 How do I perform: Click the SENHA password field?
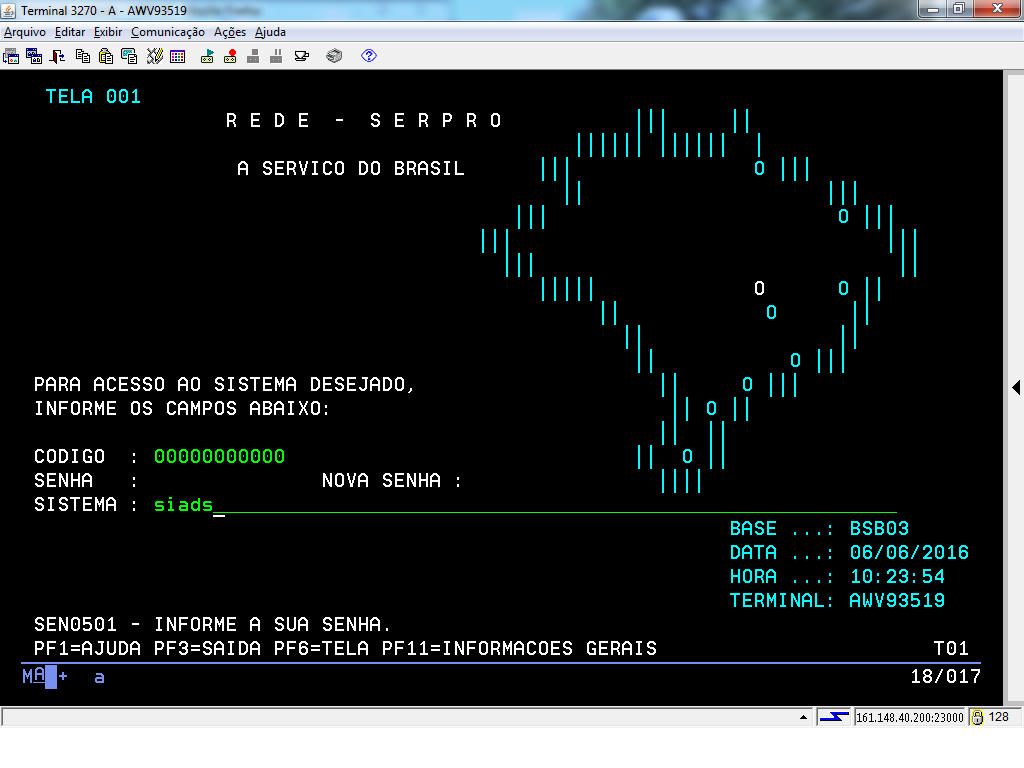219,481
